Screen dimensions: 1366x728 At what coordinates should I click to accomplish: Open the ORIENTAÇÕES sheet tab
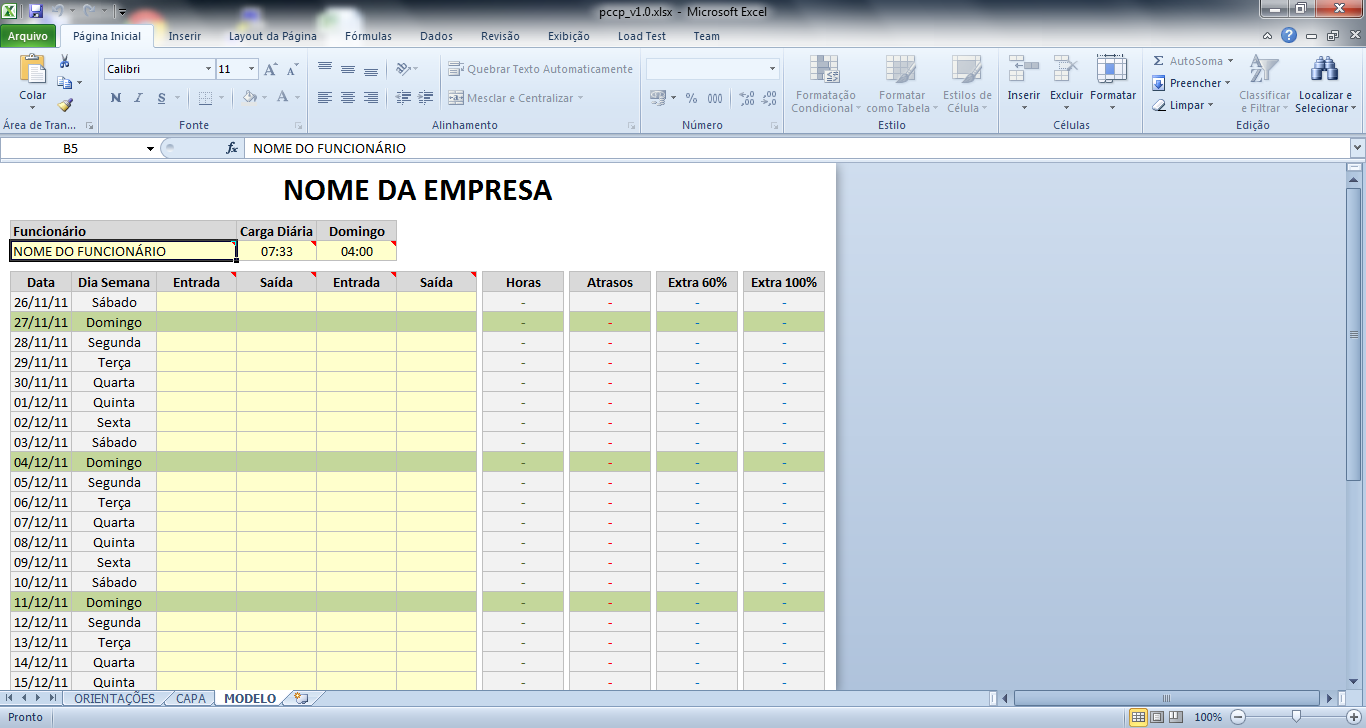[x=114, y=698]
